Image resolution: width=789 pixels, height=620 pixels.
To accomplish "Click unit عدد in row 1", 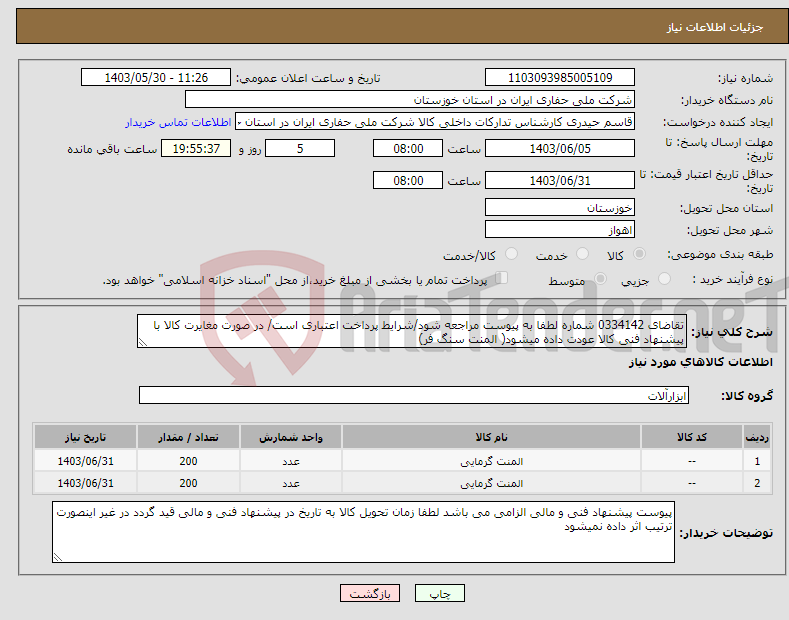I will point(291,461).
